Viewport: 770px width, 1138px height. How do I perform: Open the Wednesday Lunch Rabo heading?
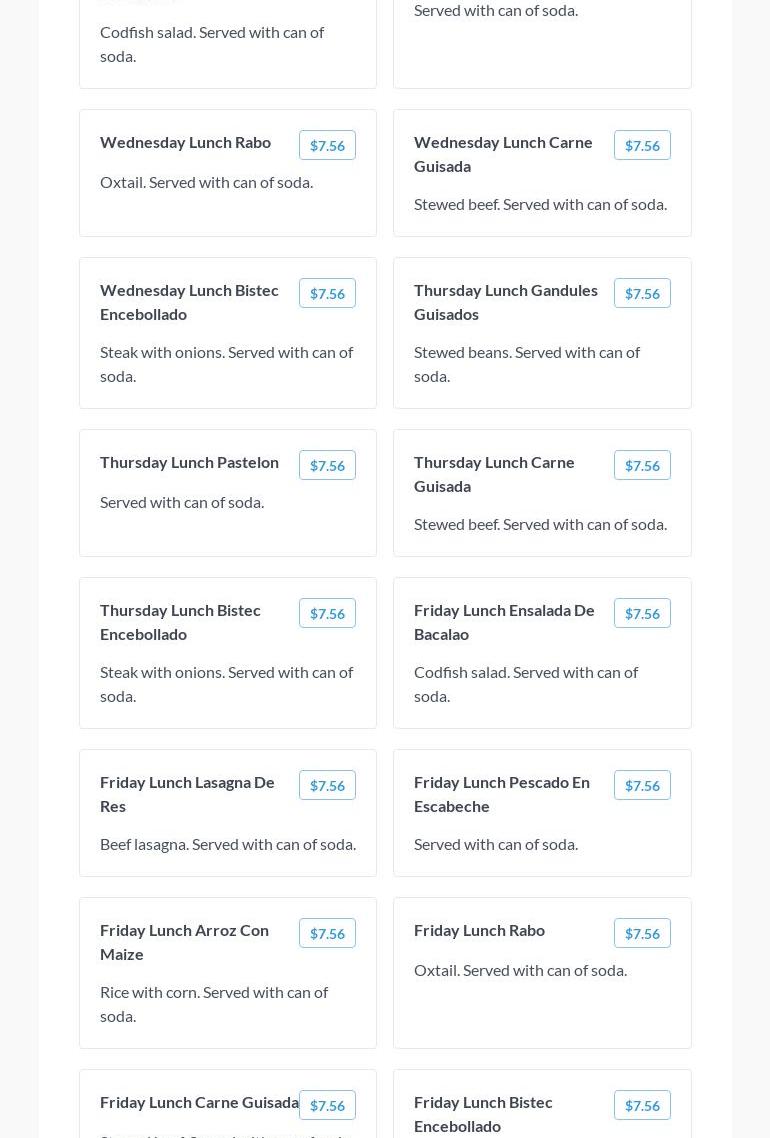[x=186, y=142]
